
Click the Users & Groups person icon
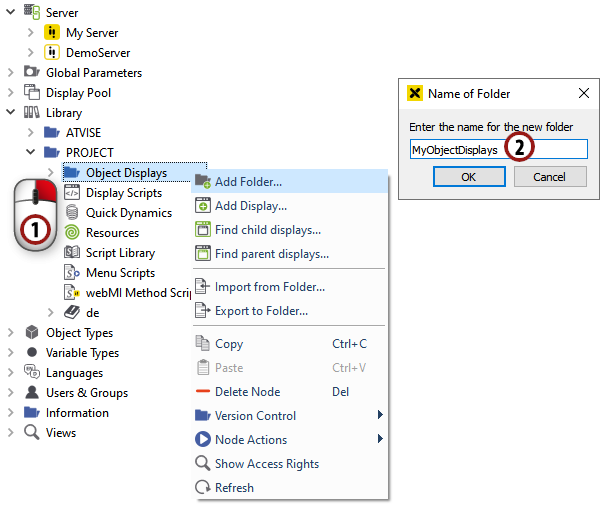click(32, 392)
